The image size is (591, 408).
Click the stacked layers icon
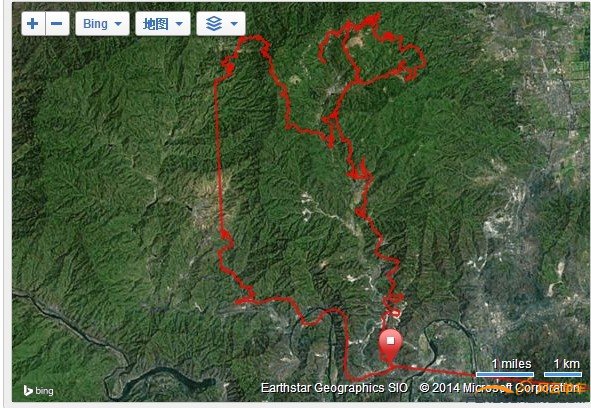coord(214,24)
